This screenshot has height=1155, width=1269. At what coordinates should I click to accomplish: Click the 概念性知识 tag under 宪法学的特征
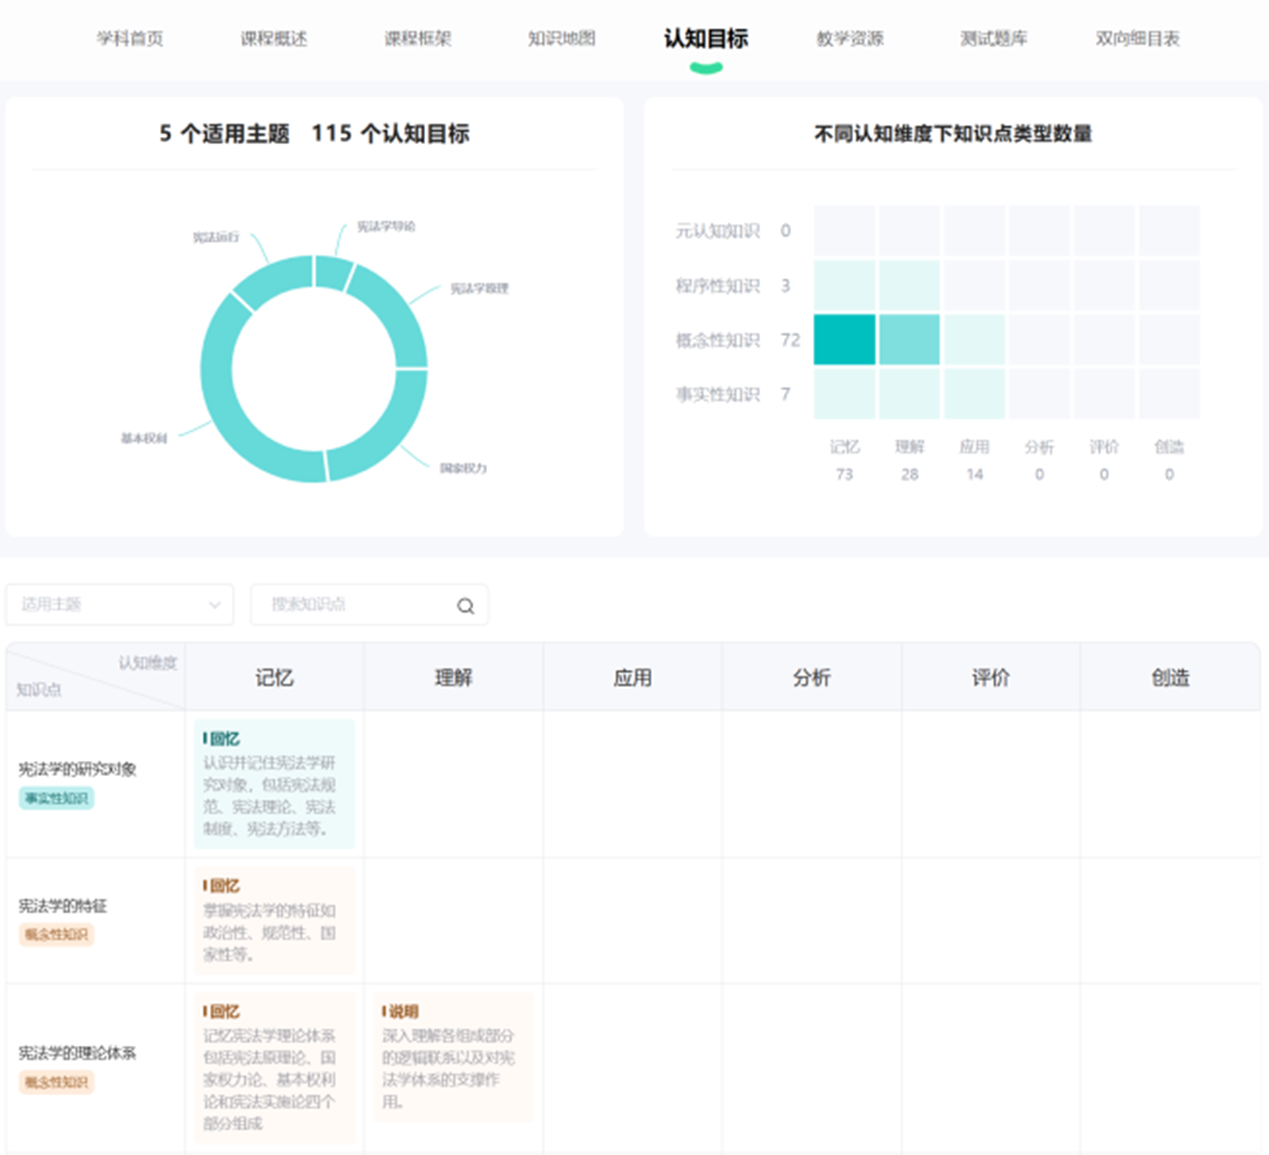(x=57, y=934)
